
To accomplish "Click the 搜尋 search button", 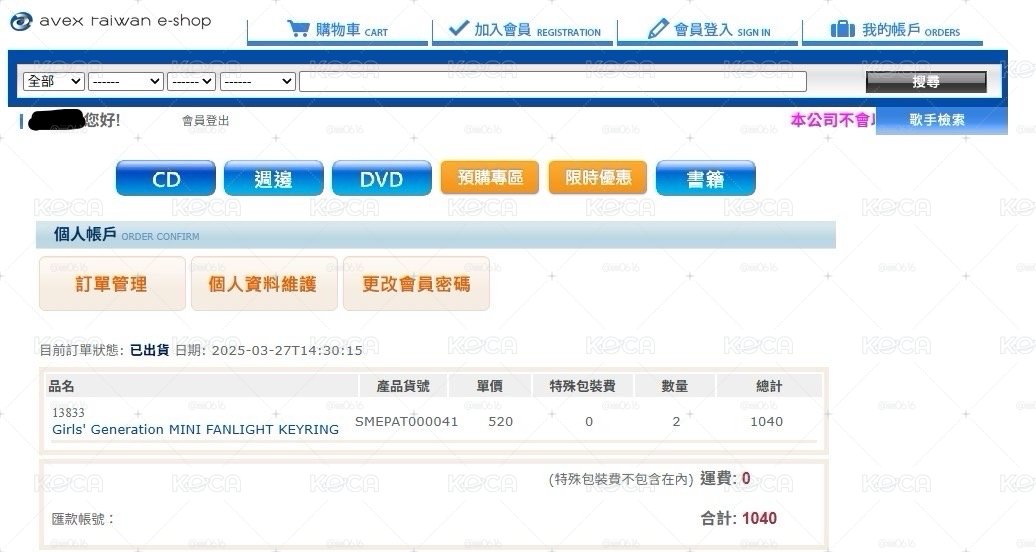I will pyautogui.click(x=926, y=81).
